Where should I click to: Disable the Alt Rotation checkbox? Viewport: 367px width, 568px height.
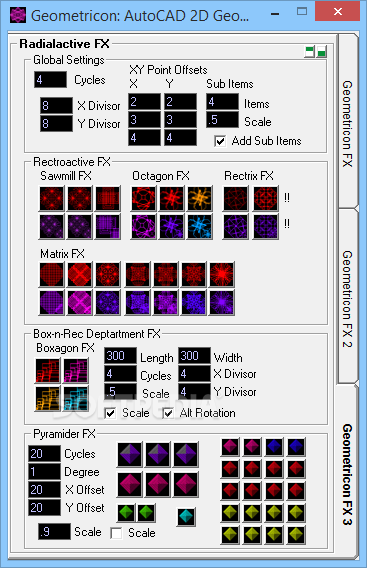click(168, 413)
